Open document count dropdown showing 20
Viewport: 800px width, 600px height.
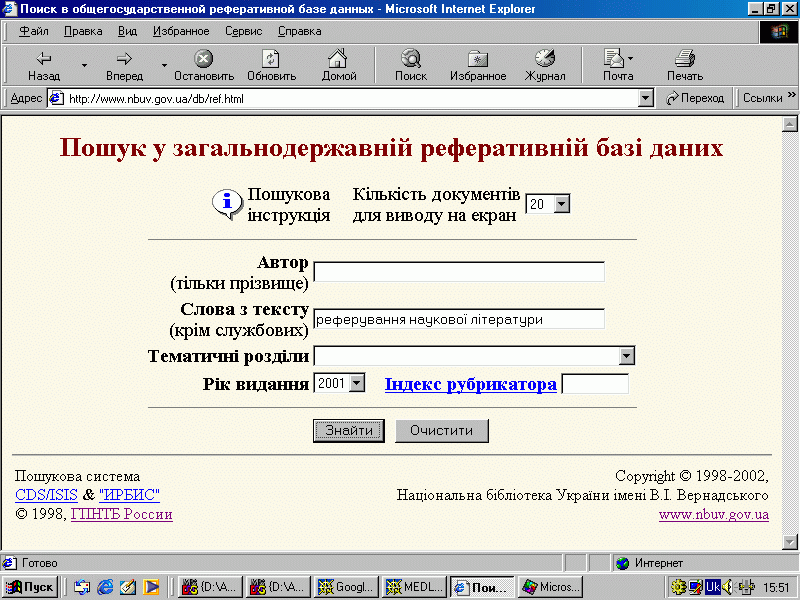[x=562, y=204]
